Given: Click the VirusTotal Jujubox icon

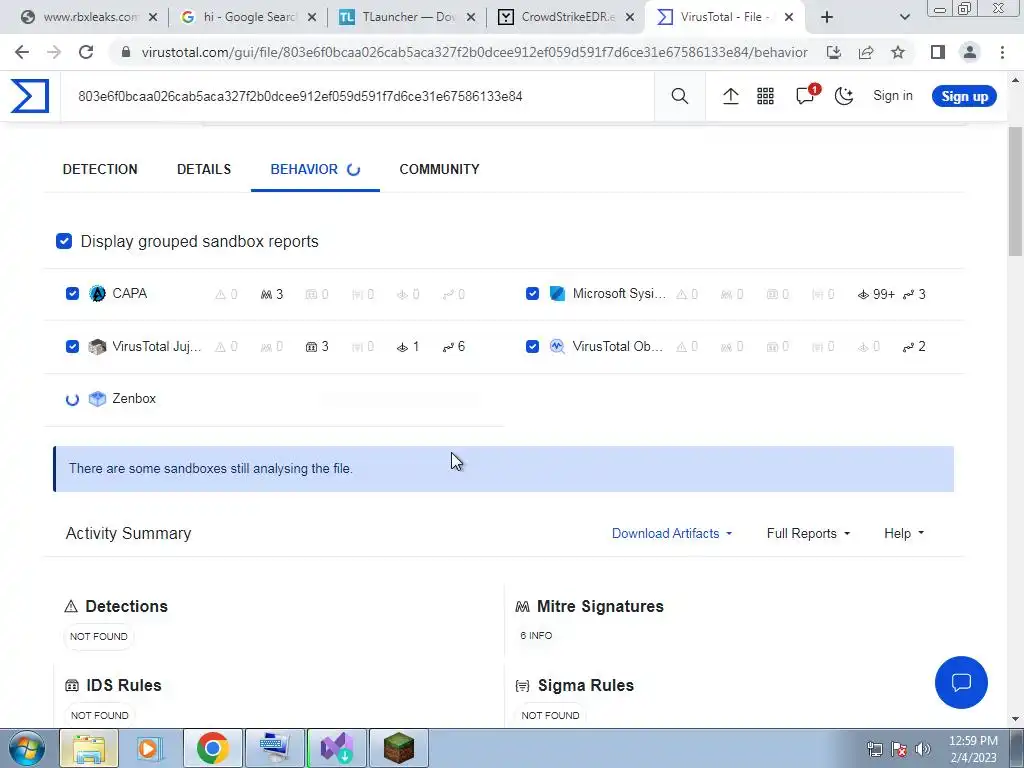Looking at the screenshot, I should (x=97, y=347).
